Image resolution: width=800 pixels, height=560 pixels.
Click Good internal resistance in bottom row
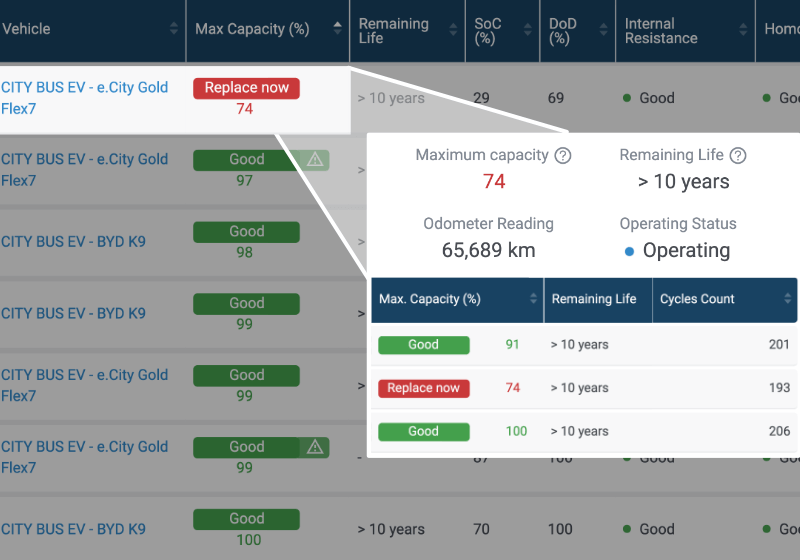[657, 529]
